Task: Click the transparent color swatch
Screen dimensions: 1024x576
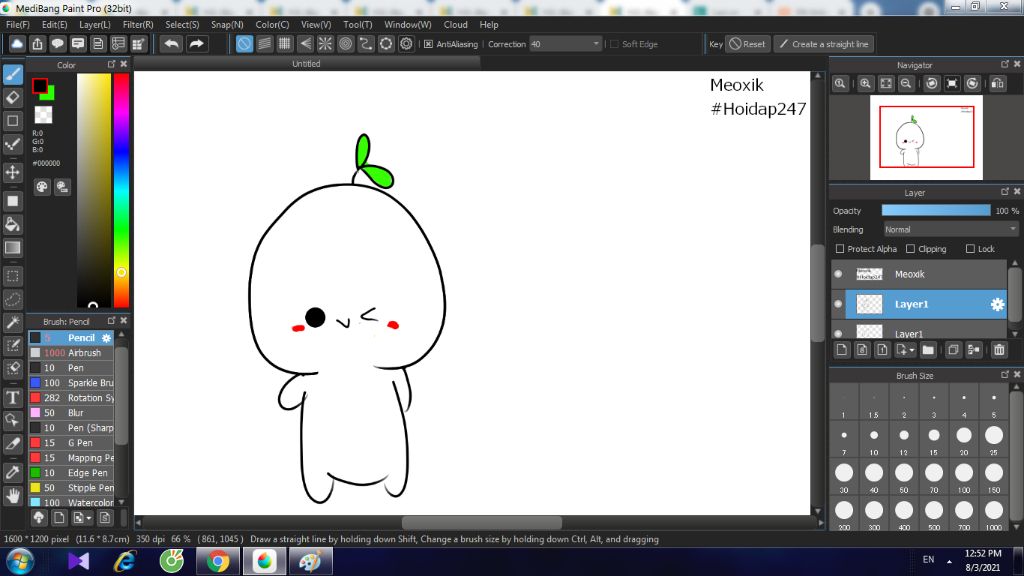Action: tap(43, 115)
